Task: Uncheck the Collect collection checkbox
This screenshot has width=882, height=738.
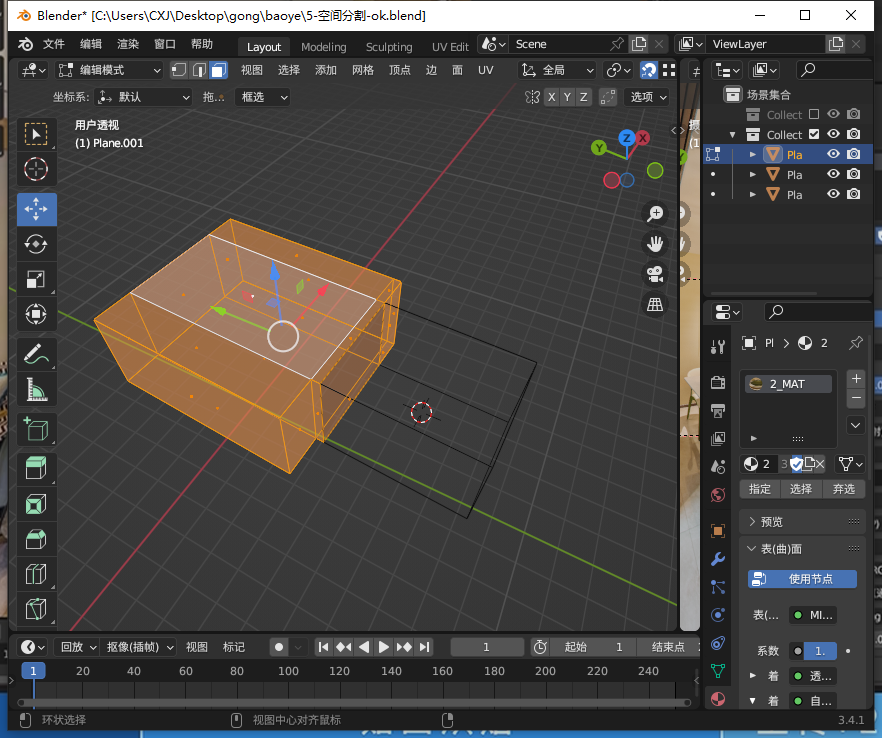Action: point(813,135)
